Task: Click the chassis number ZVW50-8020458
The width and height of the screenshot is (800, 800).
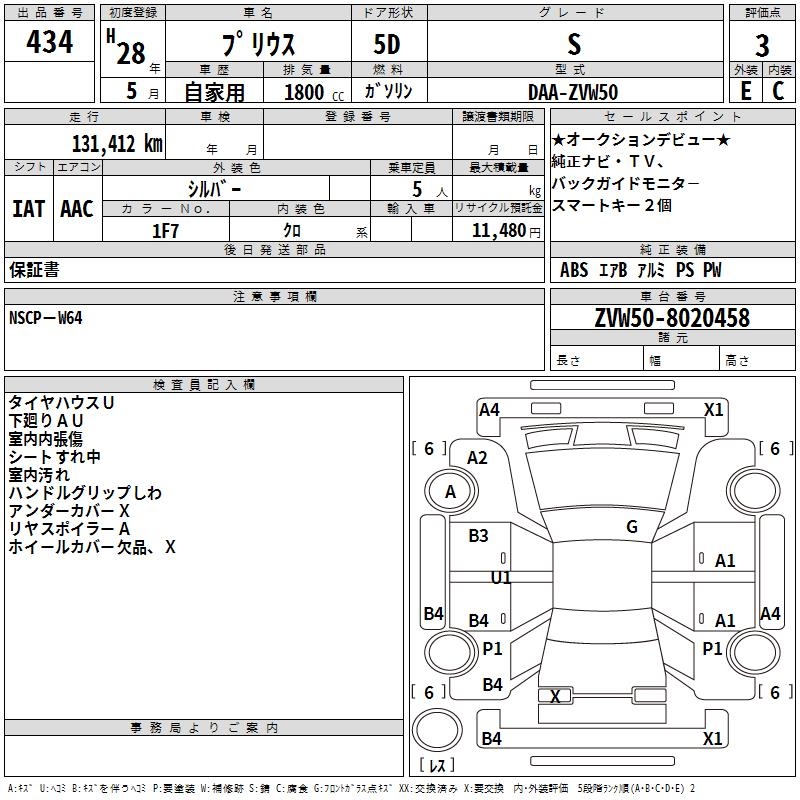Action: tap(672, 318)
